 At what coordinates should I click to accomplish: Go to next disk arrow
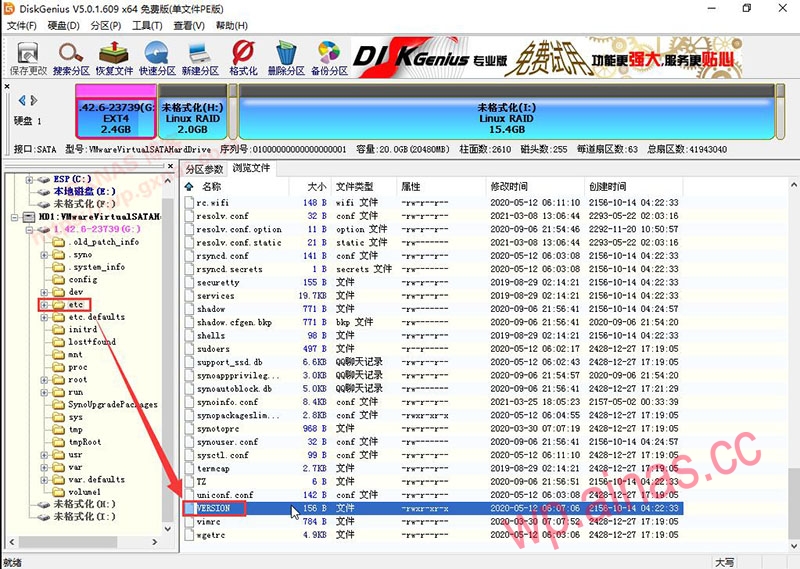[x=34, y=100]
